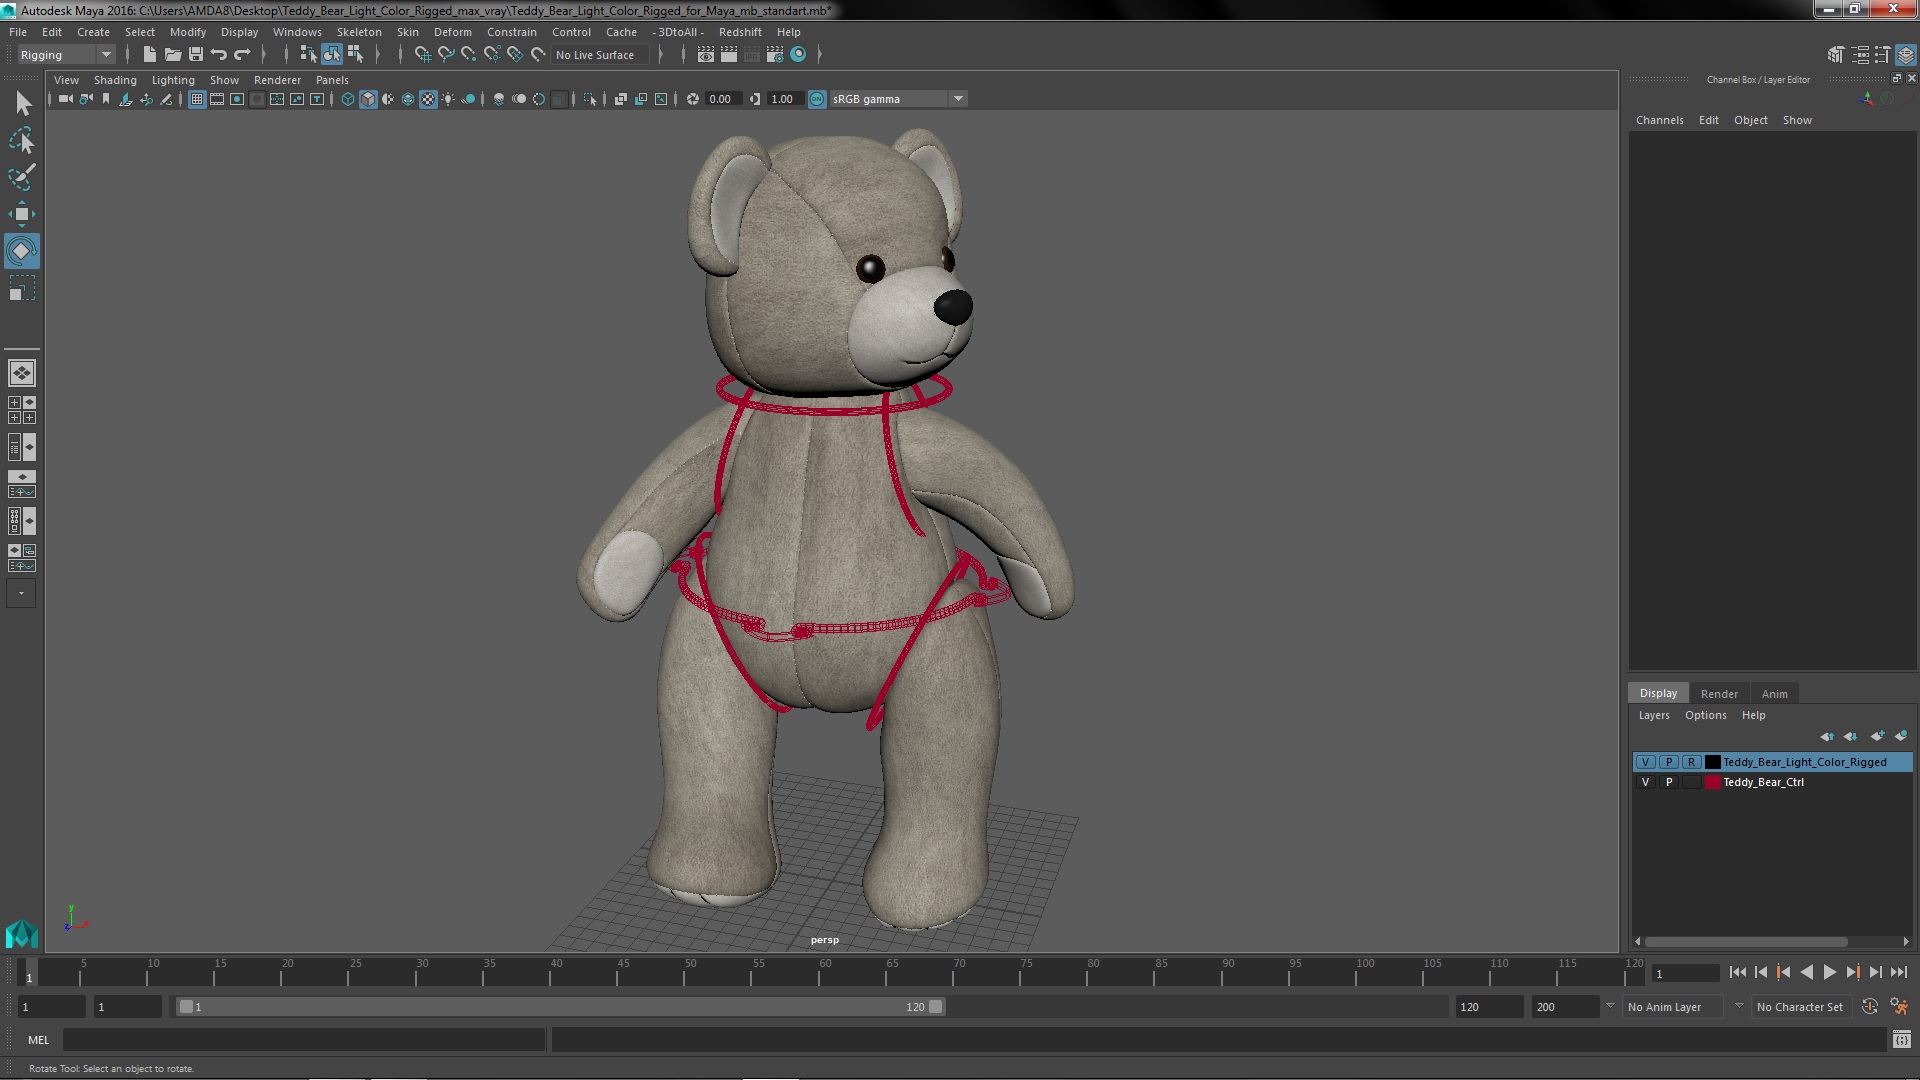Play animation backwards

click(1806, 972)
